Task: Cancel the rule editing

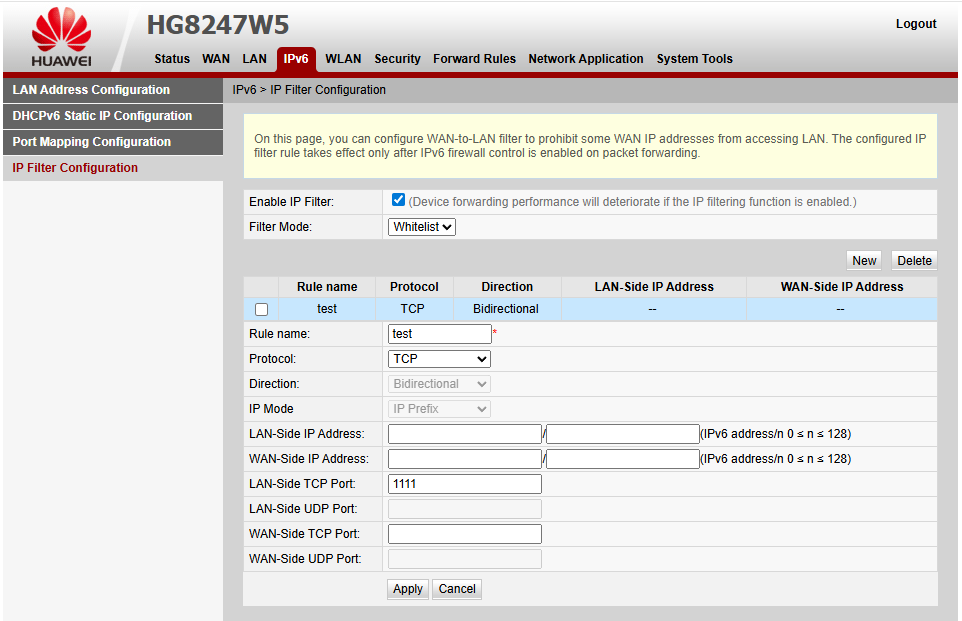Action: click(457, 589)
